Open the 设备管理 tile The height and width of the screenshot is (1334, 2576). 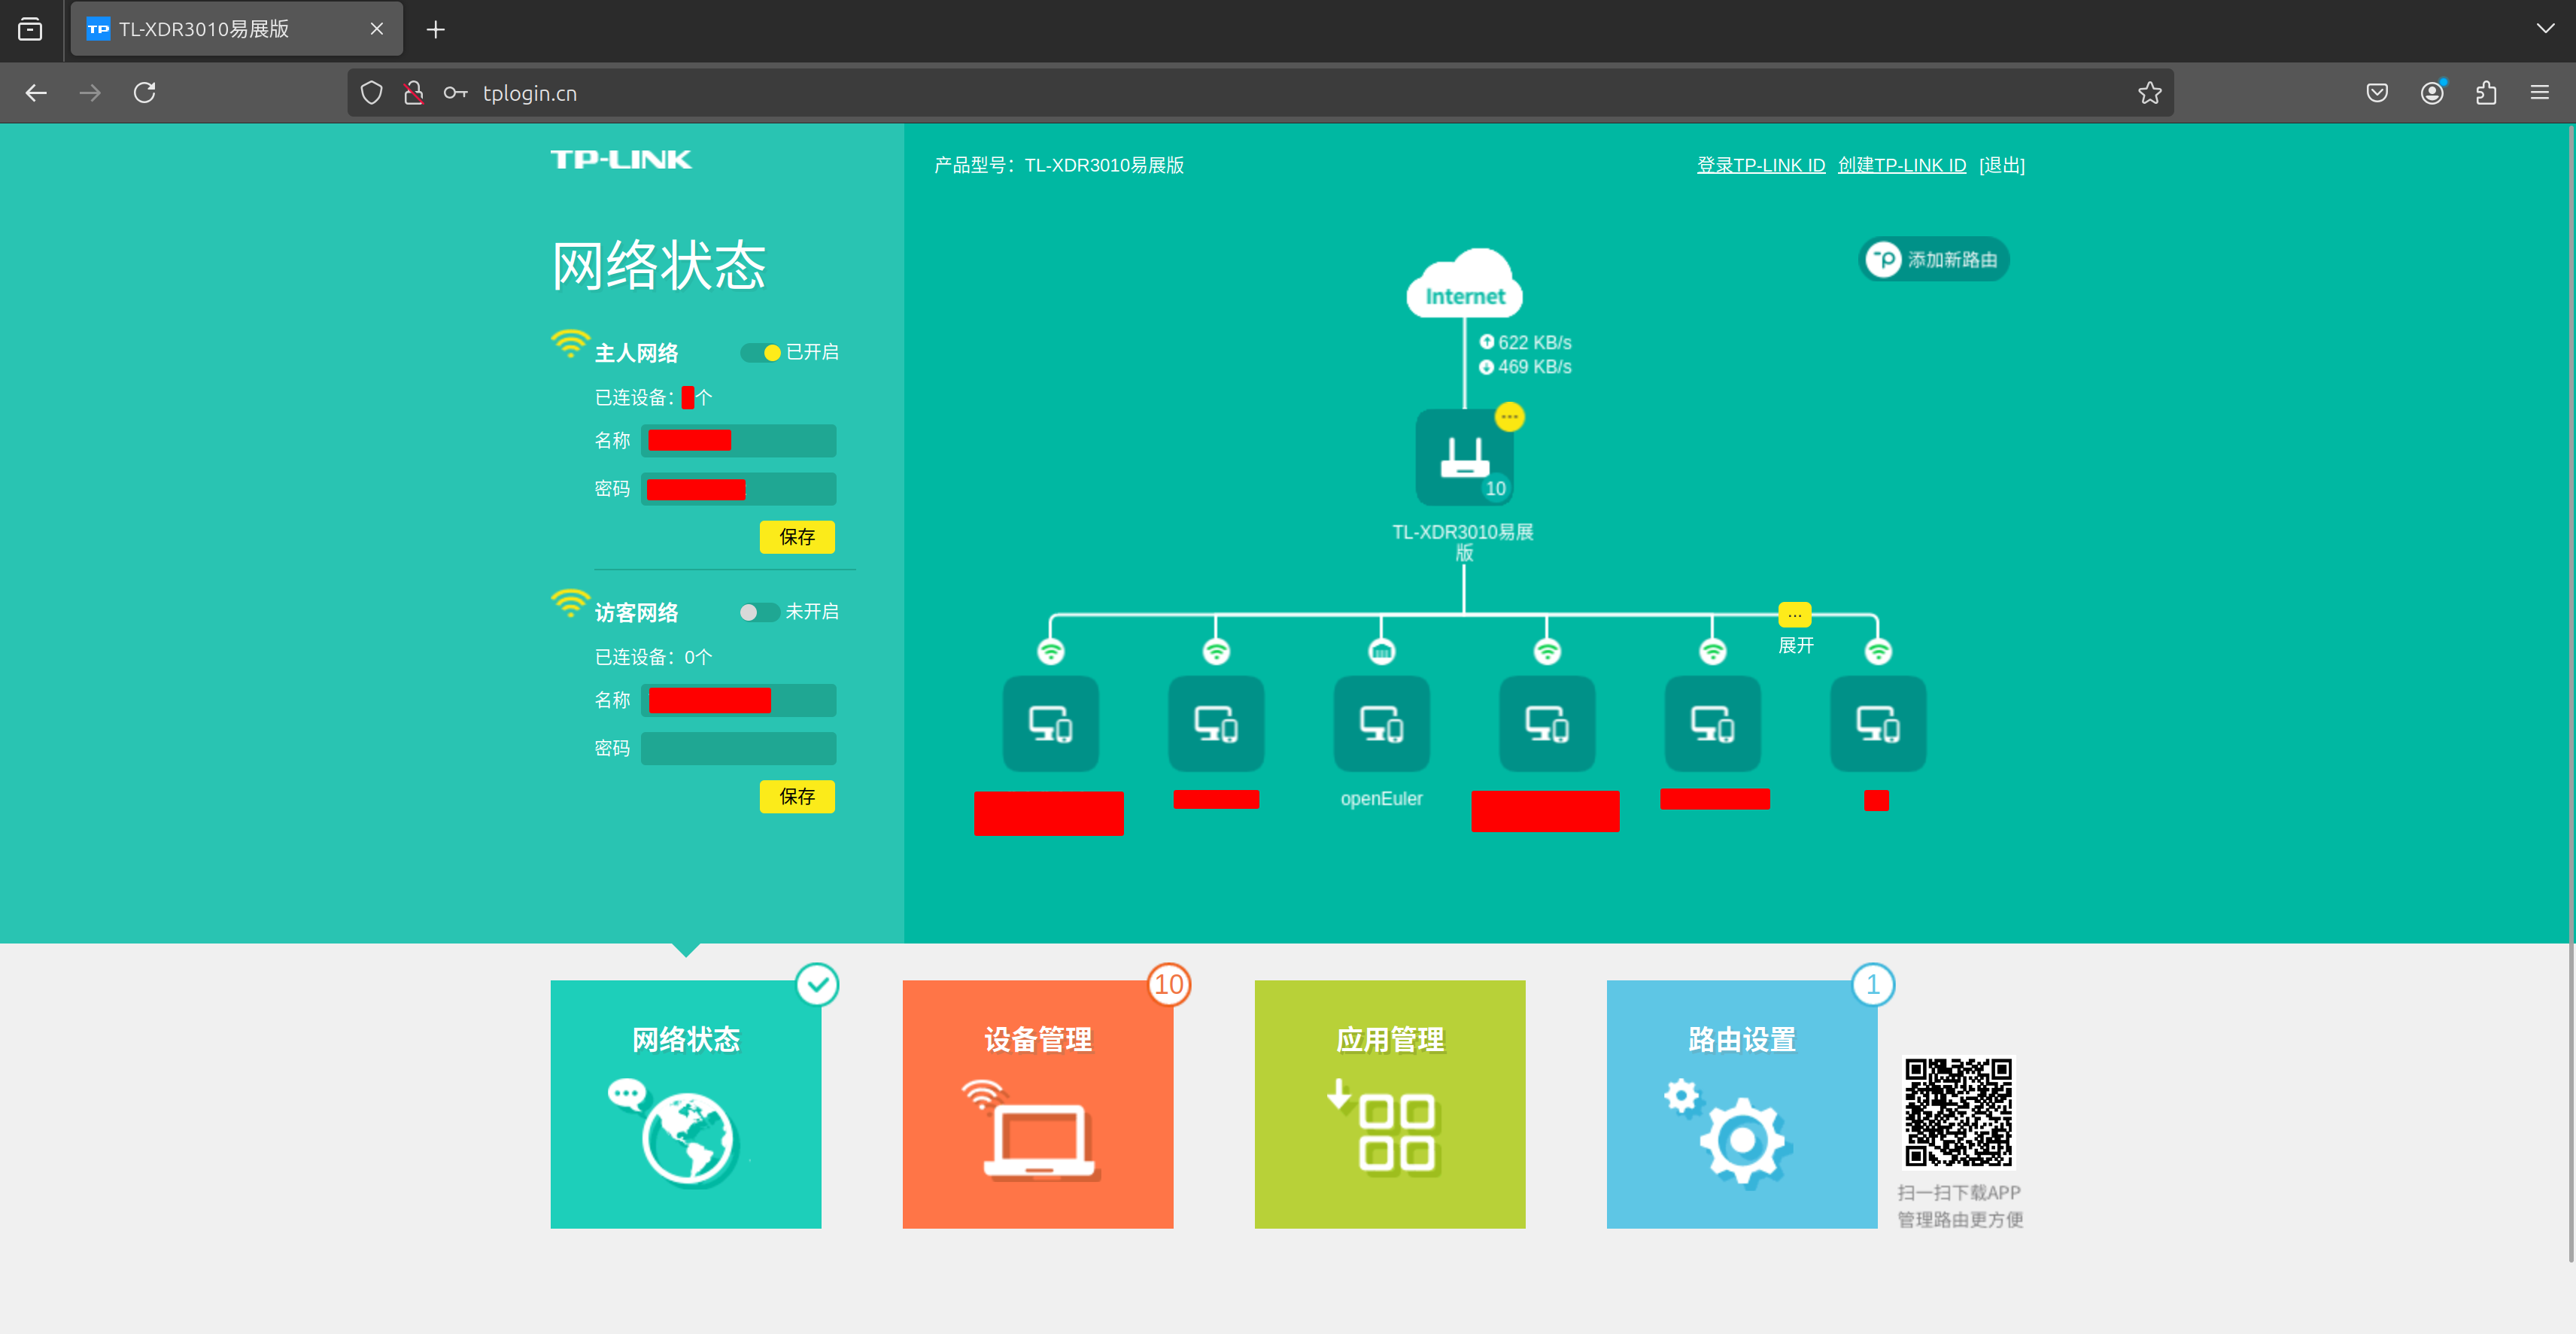(1038, 1104)
